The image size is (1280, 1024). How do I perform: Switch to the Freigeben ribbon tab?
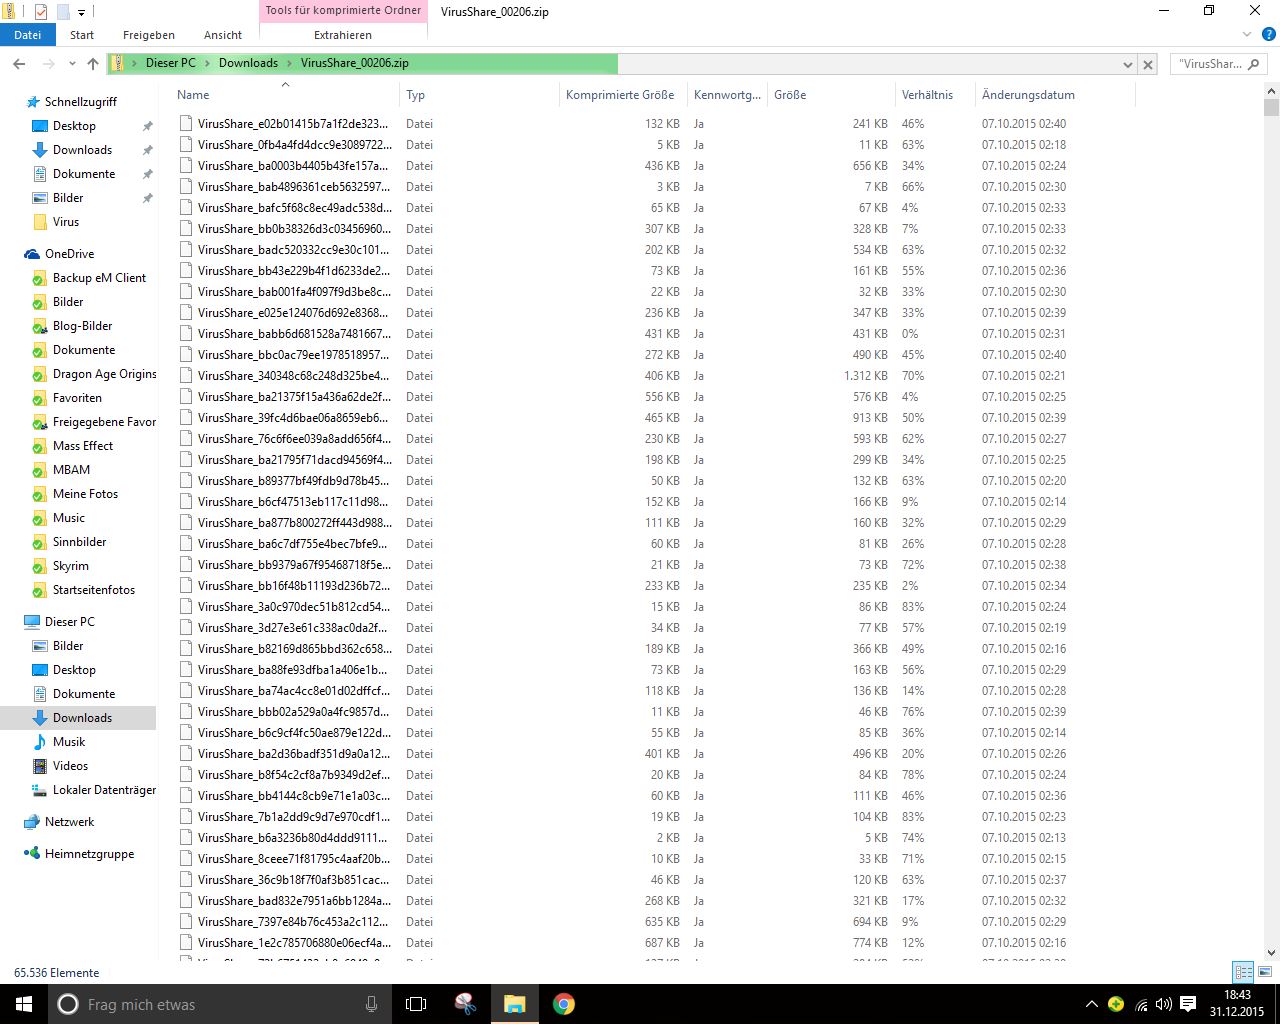[149, 35]
